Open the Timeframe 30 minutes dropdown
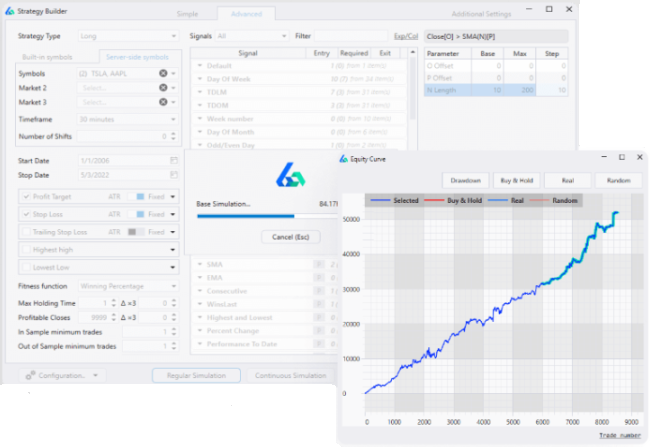This screenshot has width=650, height=447. [128, 119]
